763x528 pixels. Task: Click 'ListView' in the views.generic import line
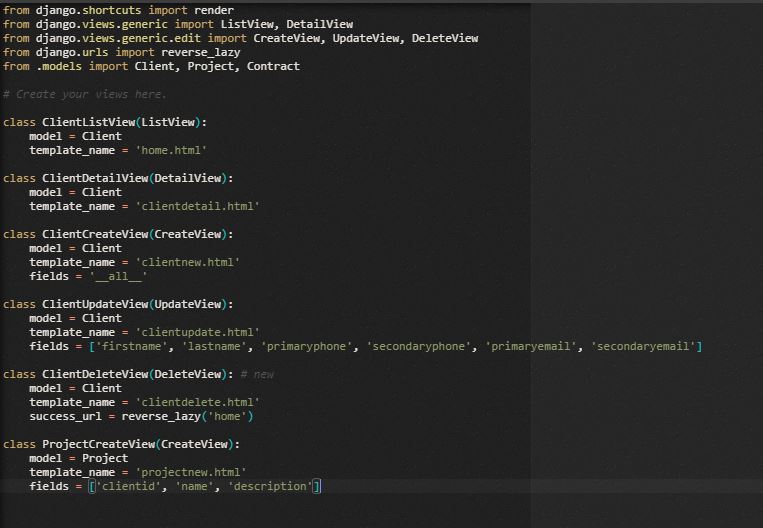[x=247, y=24]
